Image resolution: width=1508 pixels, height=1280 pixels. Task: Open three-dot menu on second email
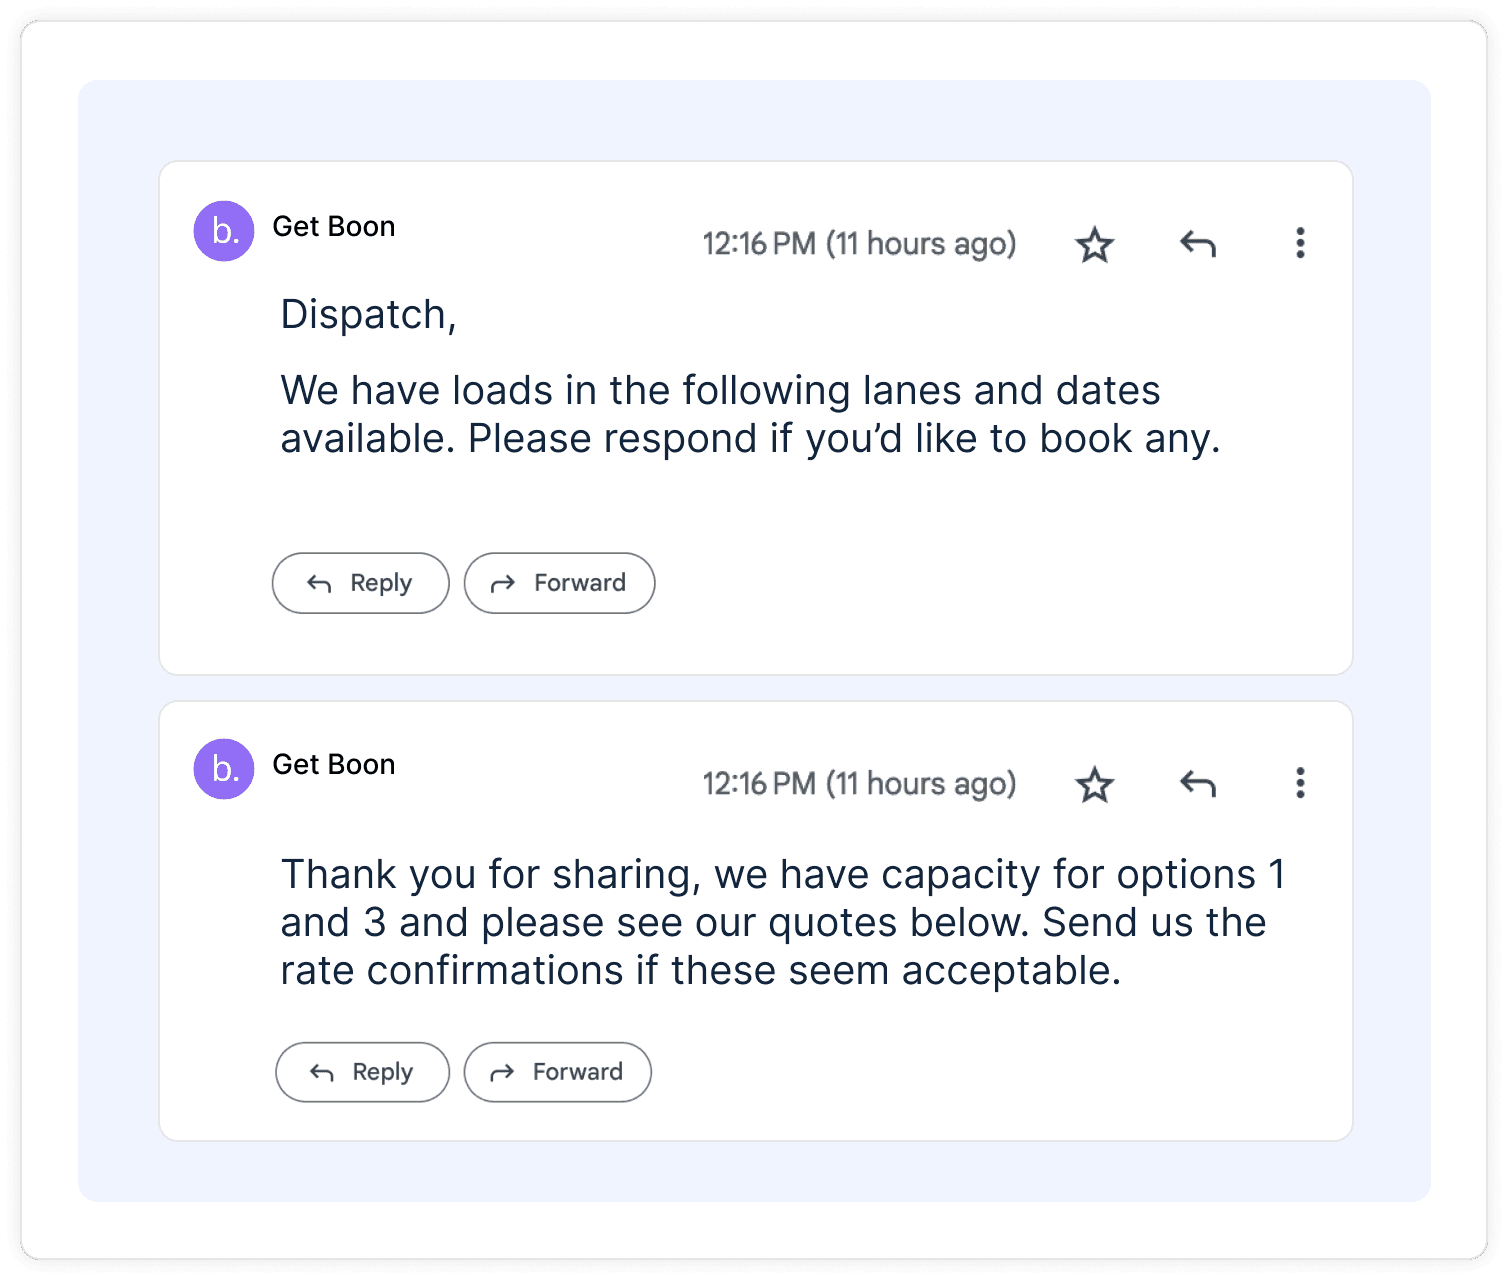click(x=1300, y=783)
